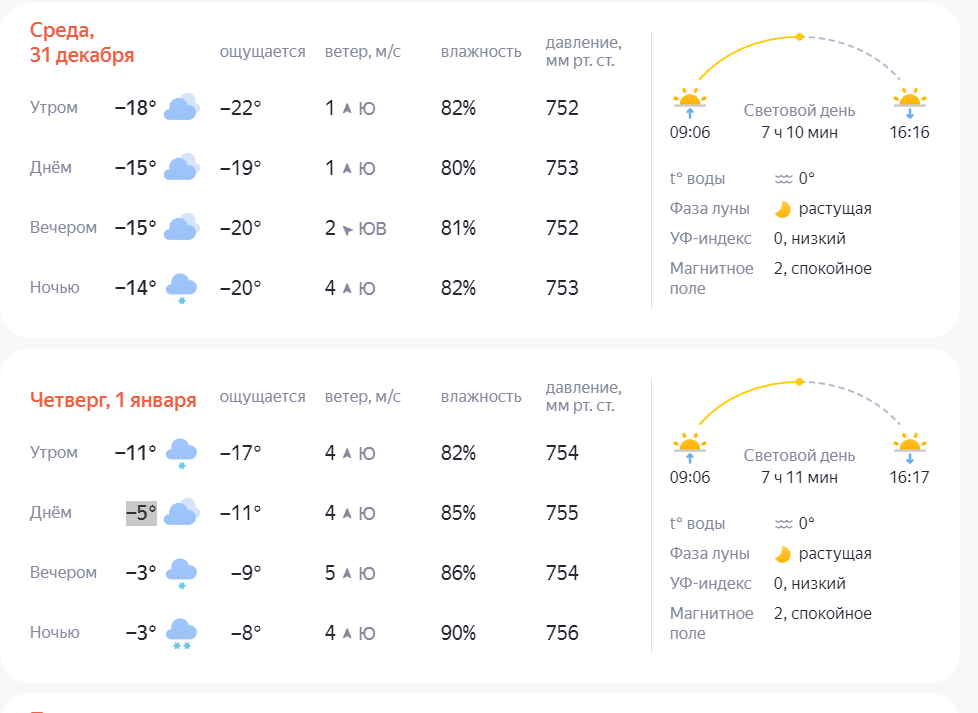Screen dimensions: 978x713
Task: Click the cloud icon for Thursday daytime
Action: (x=182, y=513)
